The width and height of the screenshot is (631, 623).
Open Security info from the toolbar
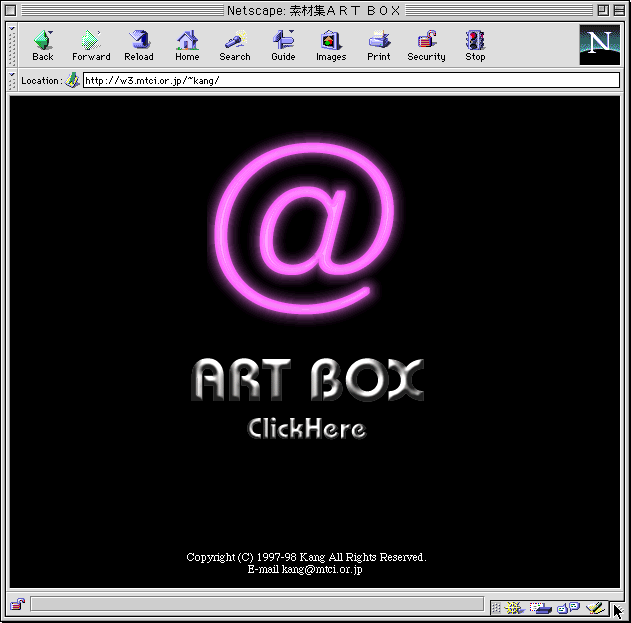coord(427,45)
